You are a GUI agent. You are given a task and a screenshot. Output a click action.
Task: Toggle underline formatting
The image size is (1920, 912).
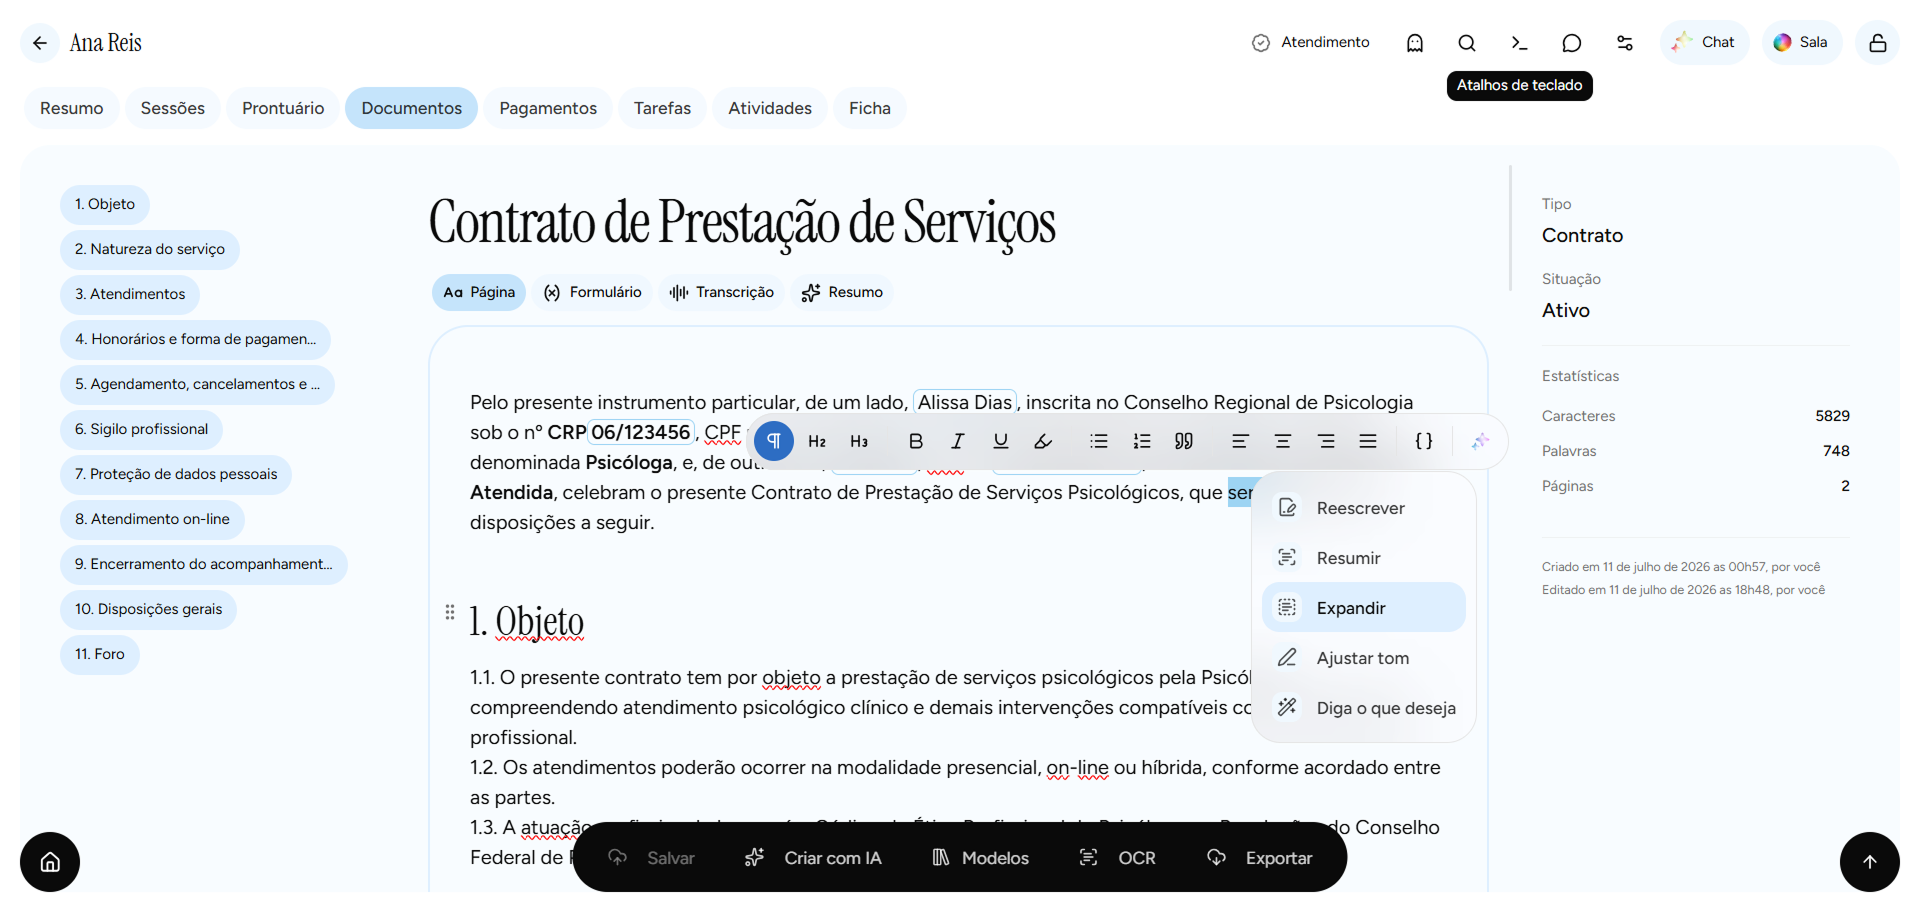pyautogui.click(x=1000, y=441)
